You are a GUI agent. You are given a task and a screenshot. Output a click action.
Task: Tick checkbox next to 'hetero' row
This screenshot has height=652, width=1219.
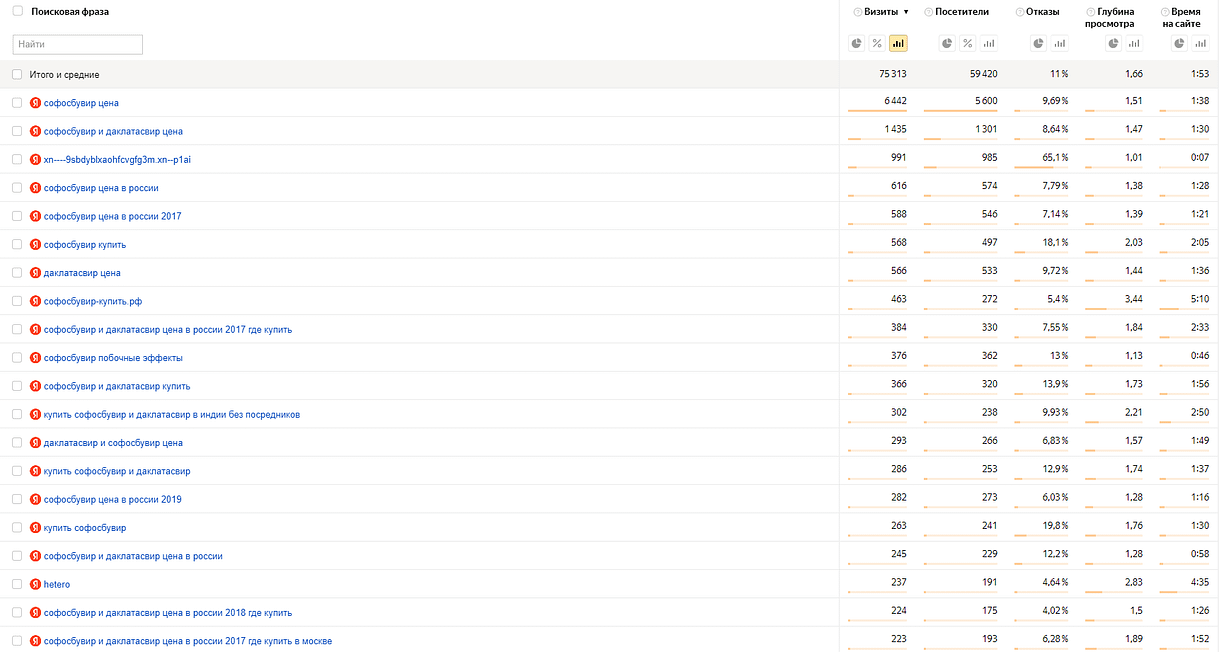[x=17, y=584]
